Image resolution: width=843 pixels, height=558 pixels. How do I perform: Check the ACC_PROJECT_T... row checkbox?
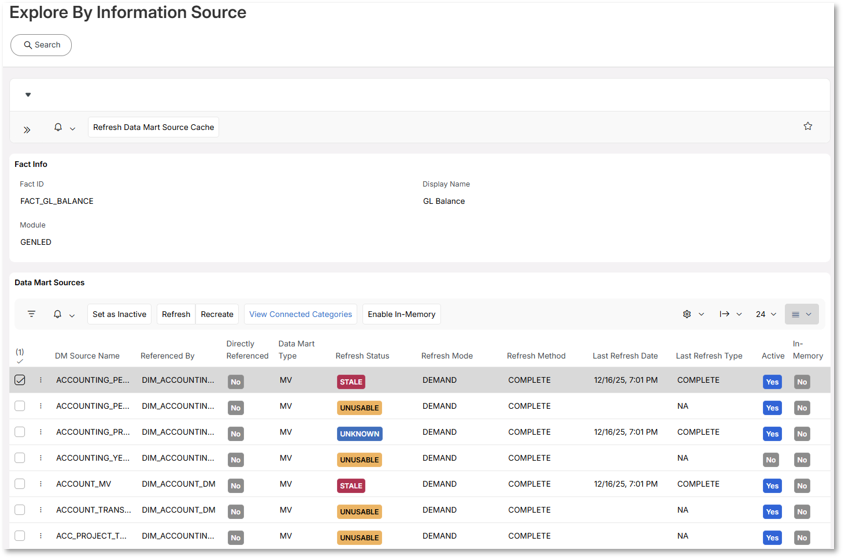click(20, 536)
